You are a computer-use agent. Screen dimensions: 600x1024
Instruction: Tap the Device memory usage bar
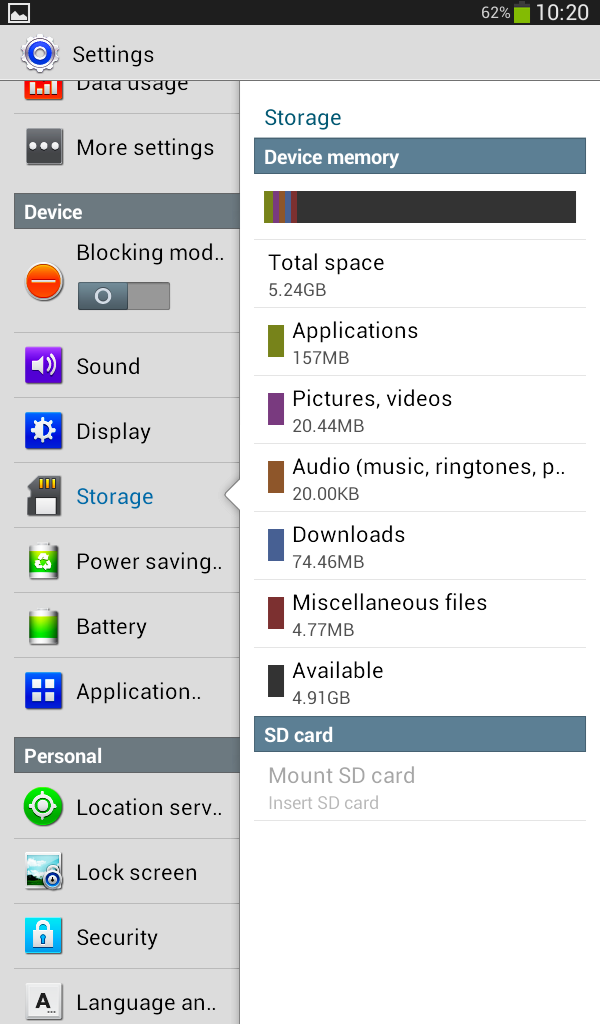(x=420, y=207)
